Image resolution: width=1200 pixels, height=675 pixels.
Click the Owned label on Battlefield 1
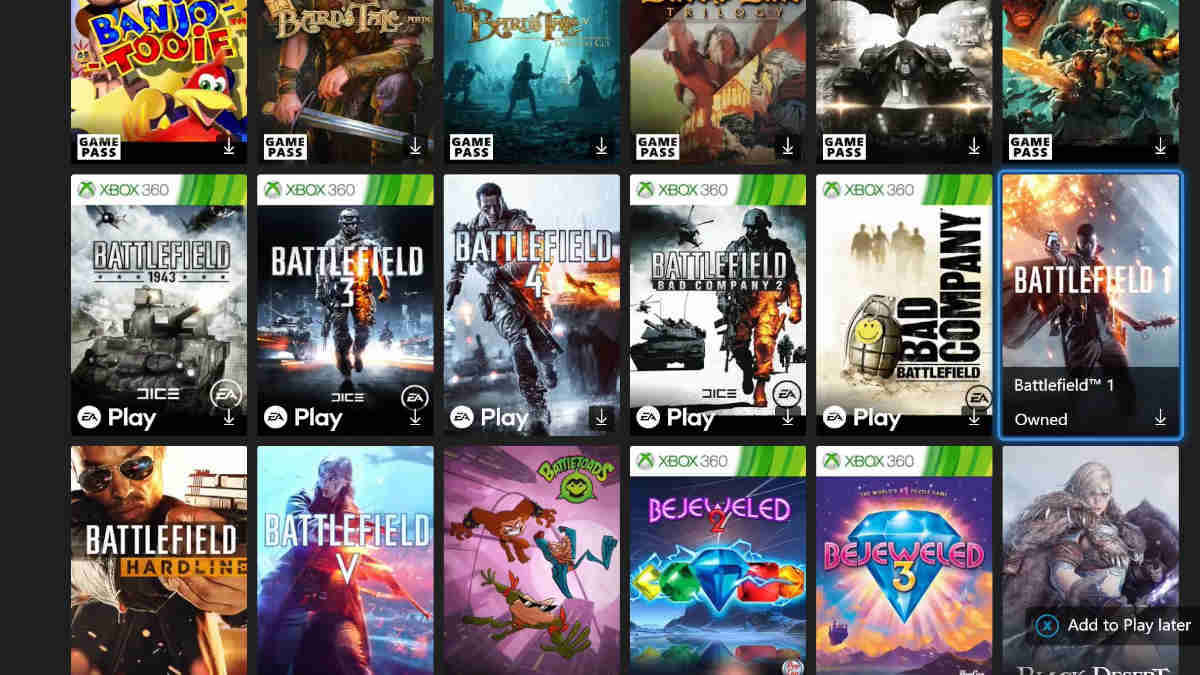point(1041,419)
